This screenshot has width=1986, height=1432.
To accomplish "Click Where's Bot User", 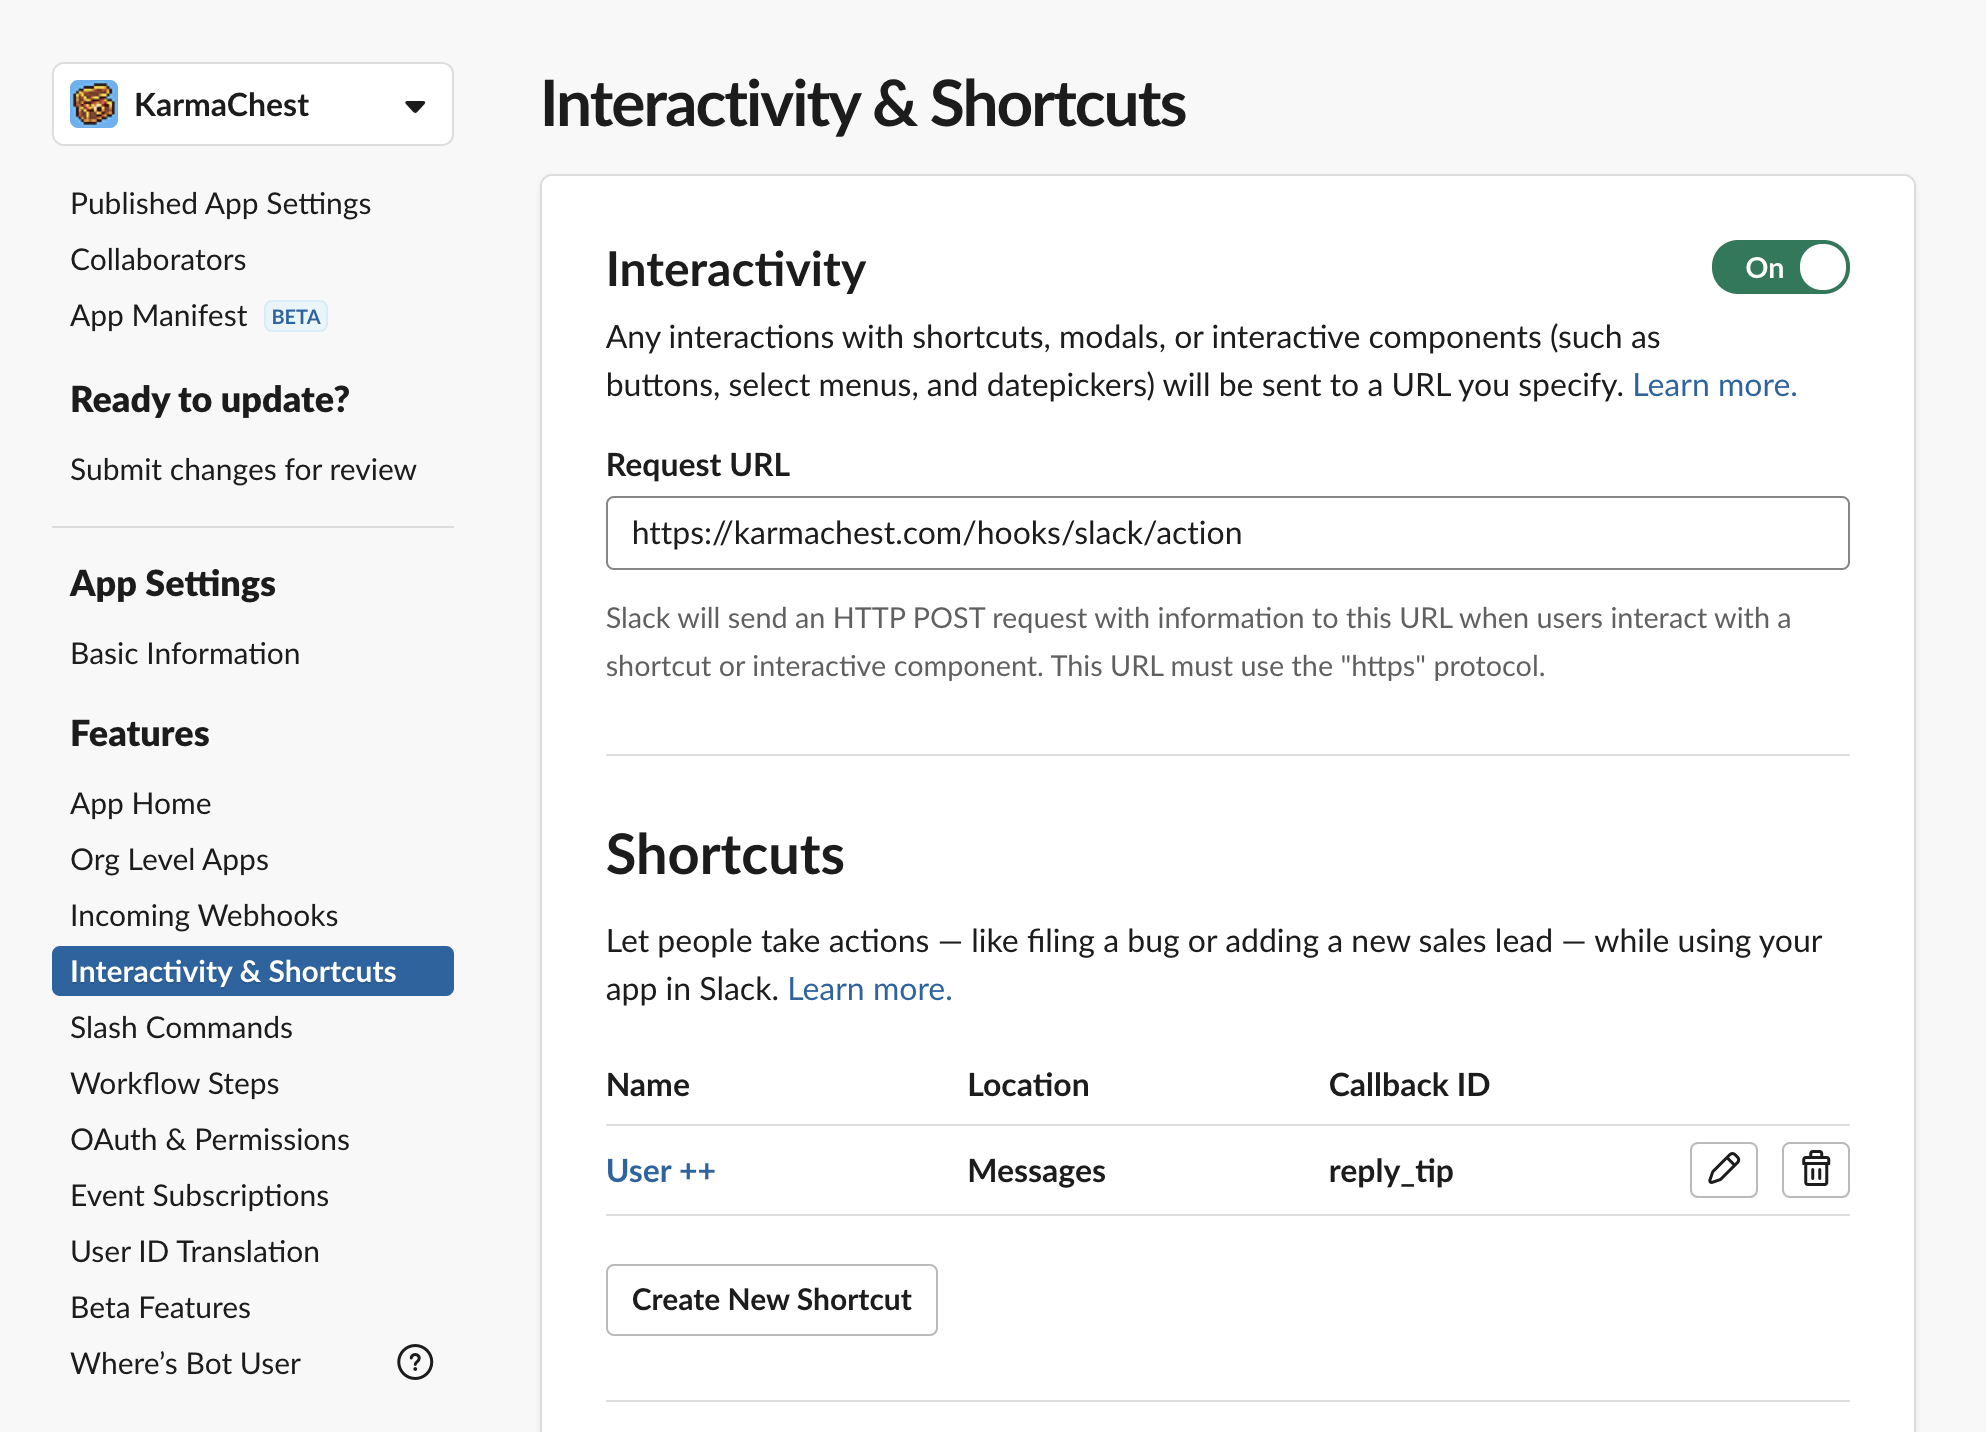I will click(185, 1363).
